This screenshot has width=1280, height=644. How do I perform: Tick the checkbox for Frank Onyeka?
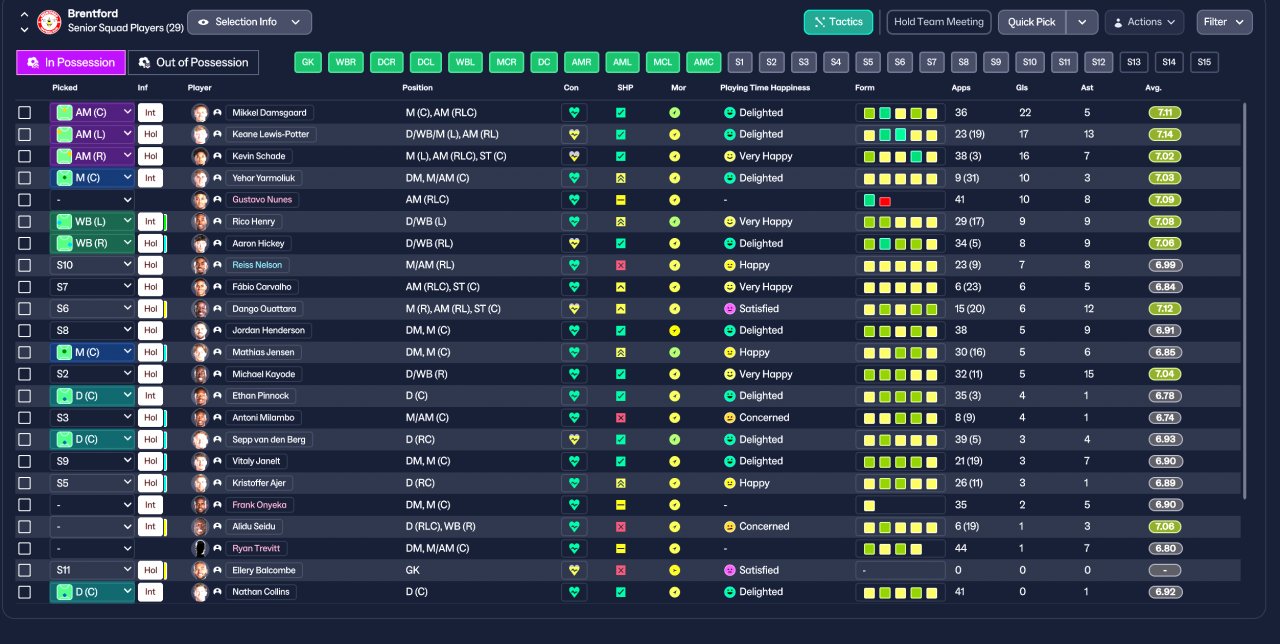click(x=25, y=505)
